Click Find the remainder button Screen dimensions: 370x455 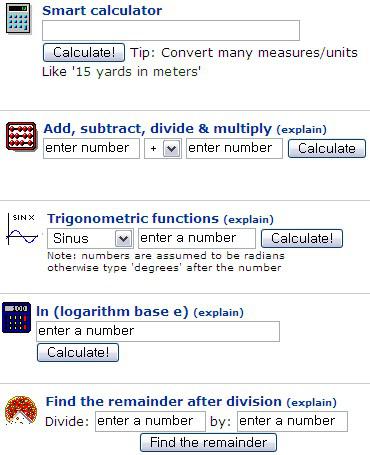208,443
